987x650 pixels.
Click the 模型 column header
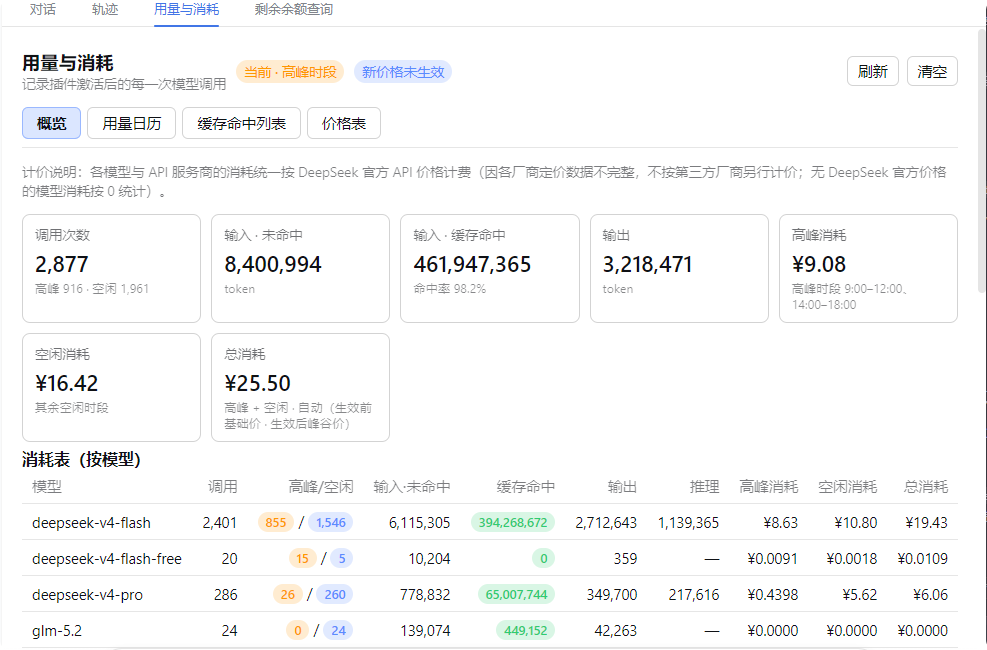pyautogui.click(x=47, y=486)
